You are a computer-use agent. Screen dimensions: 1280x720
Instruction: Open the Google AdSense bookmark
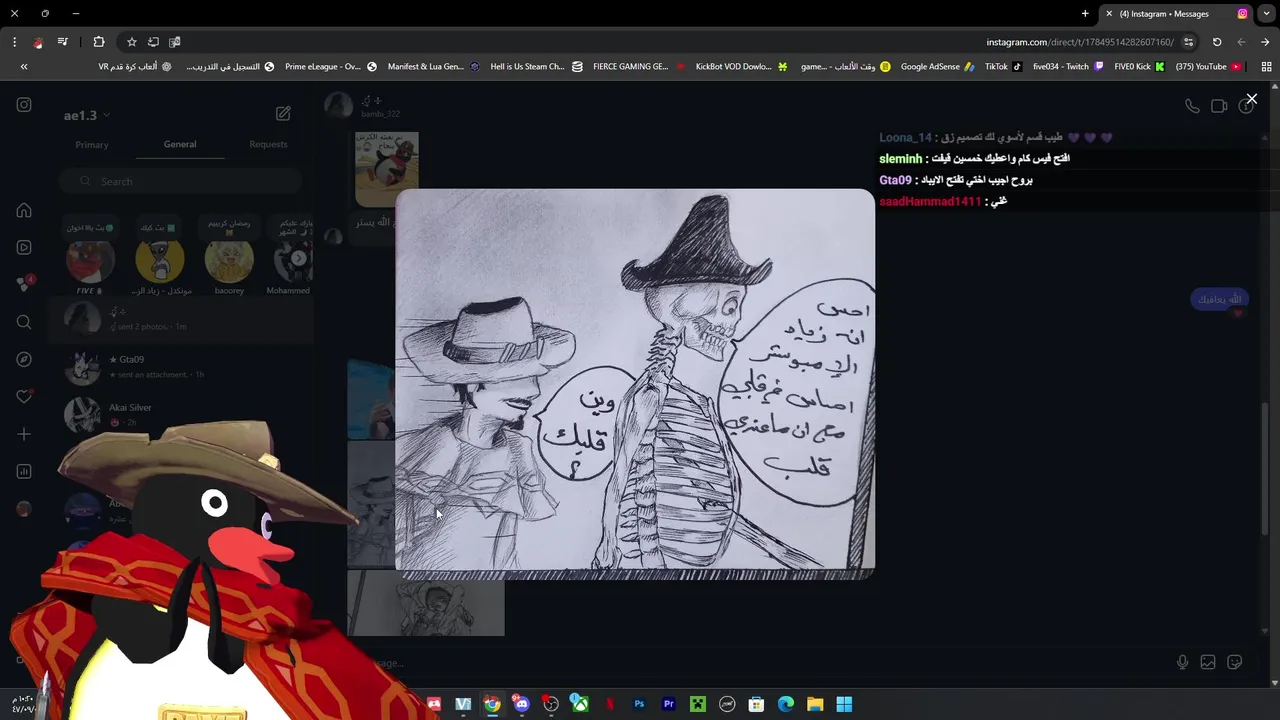tap(937, 67)
